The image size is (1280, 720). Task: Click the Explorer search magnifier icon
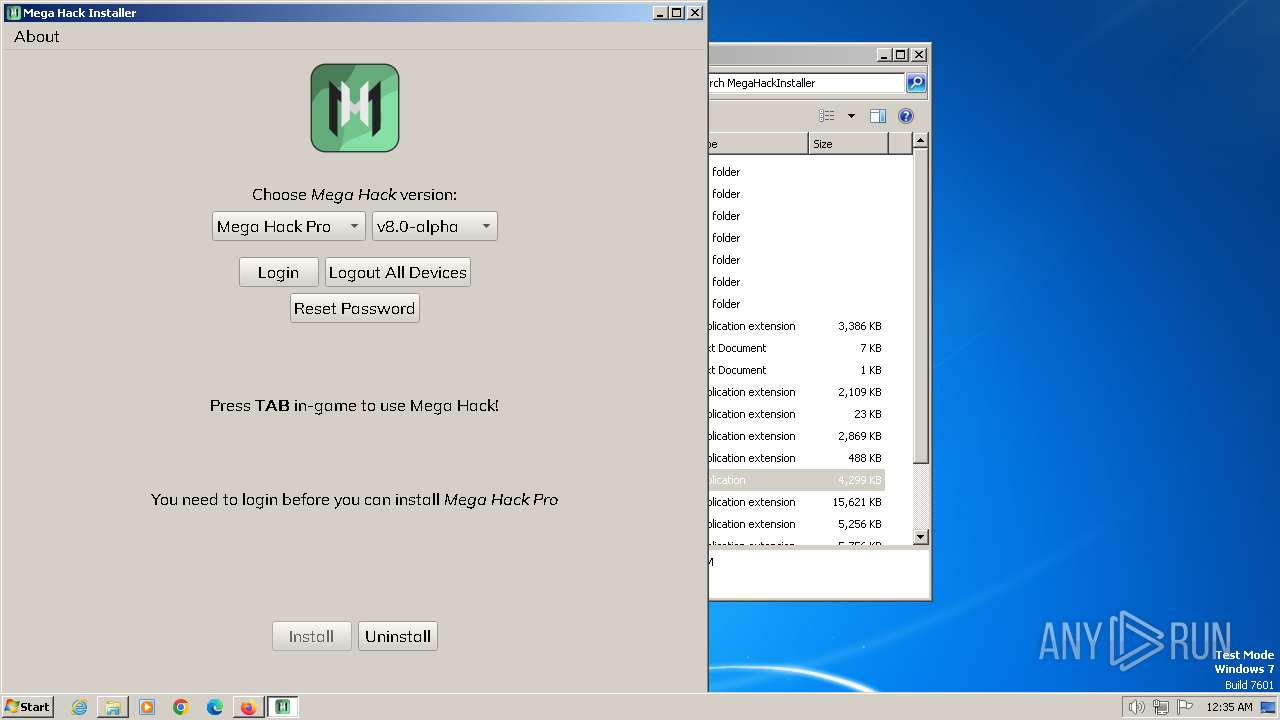916,83
